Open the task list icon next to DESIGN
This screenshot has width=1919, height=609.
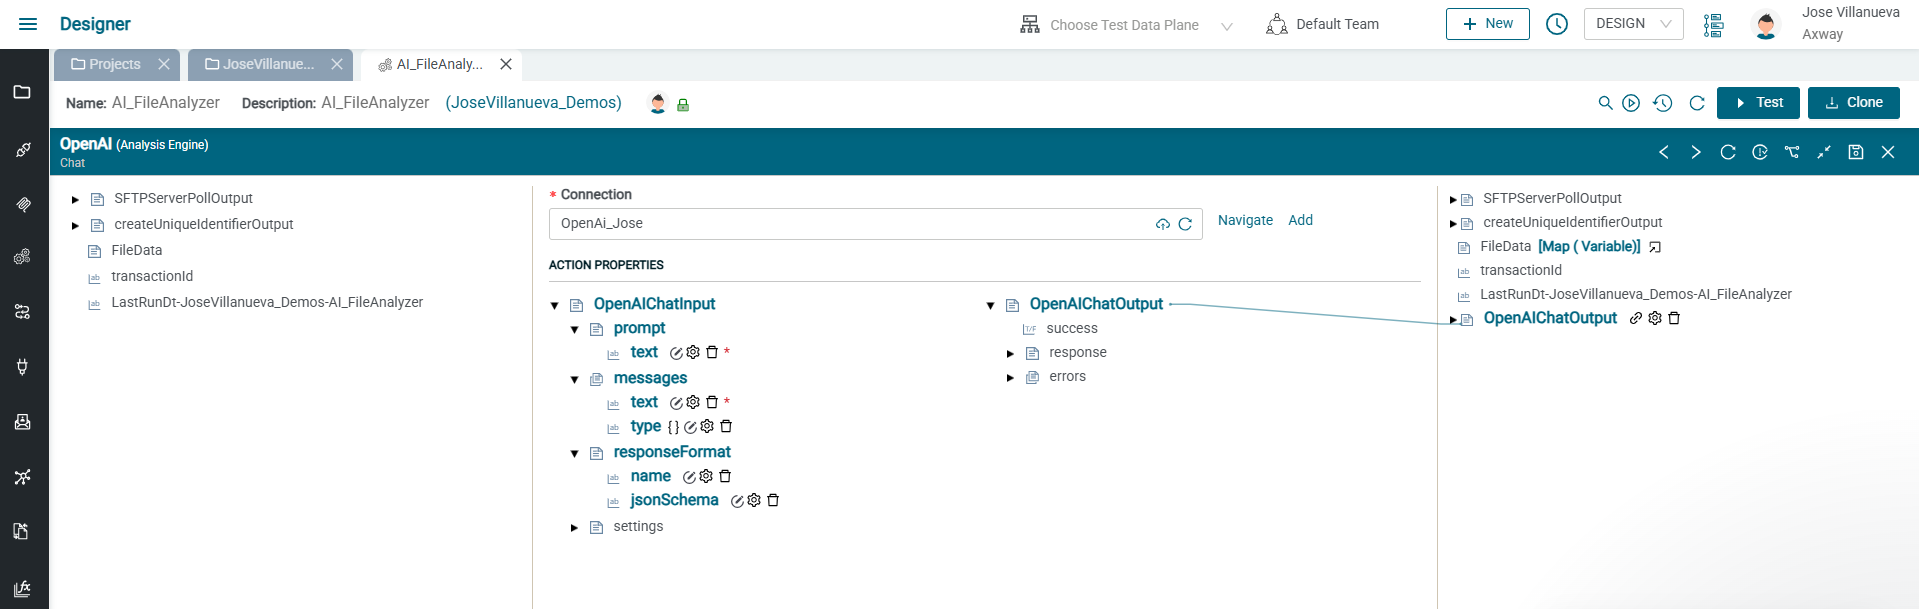(x=1713, y=25)
